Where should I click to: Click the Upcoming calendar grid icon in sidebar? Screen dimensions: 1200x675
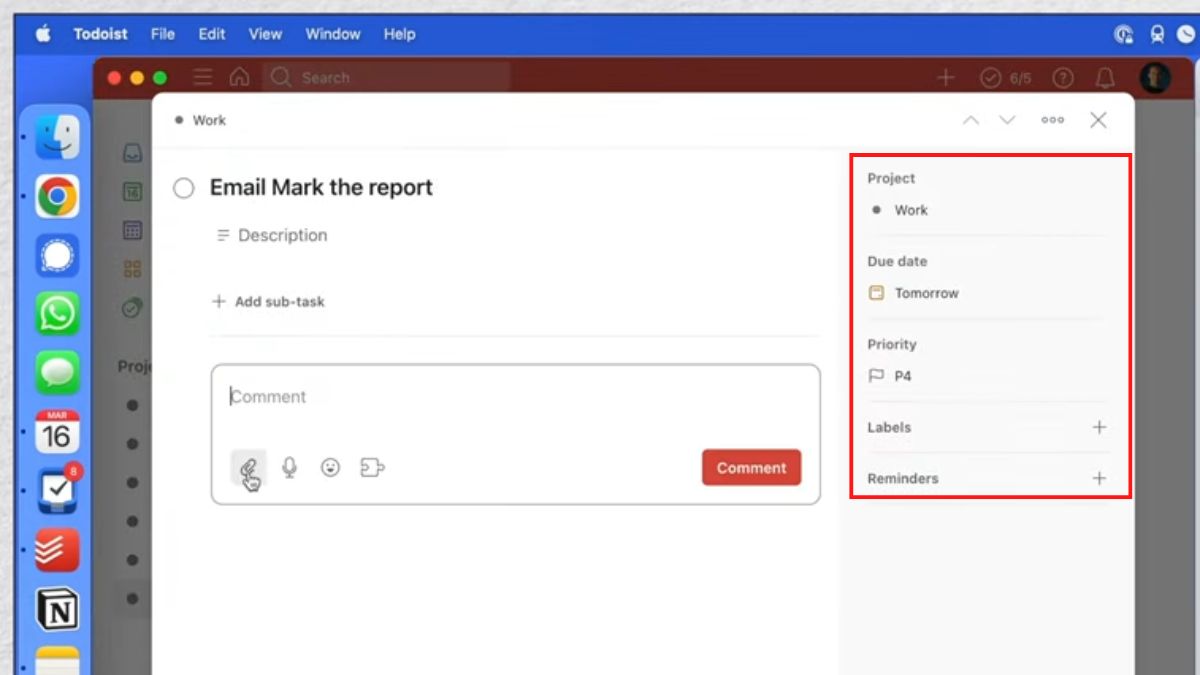click(x=132, y=230)
